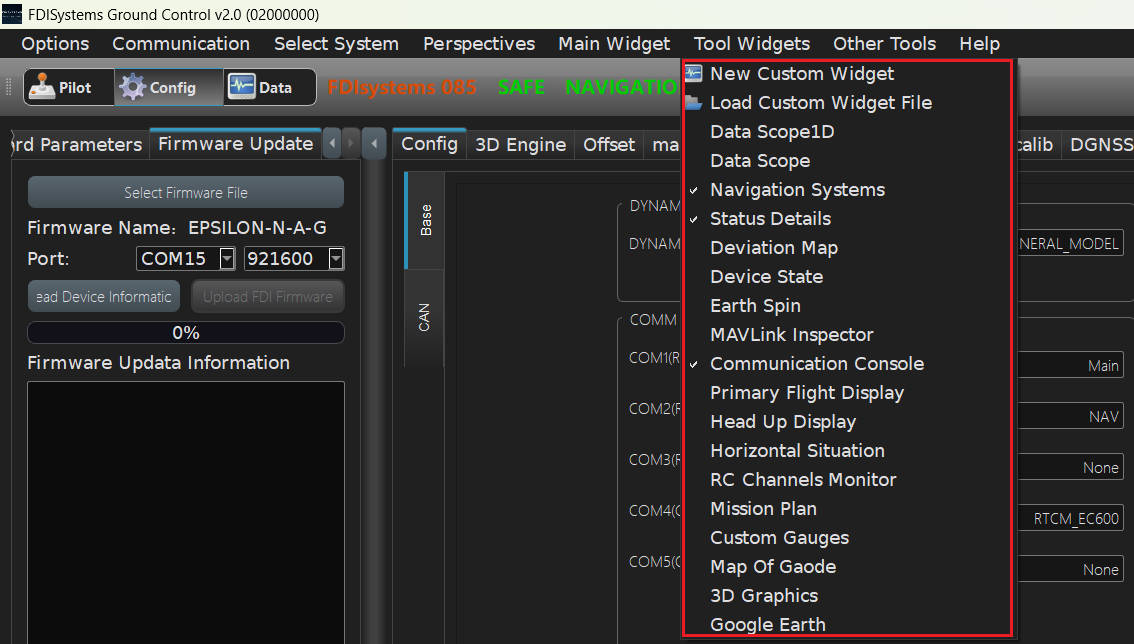Screen dimensions: 1134x644
Task: Open the GENERAL_MODEL dynamic model dropdown
Action: (x=1070, y=243)
